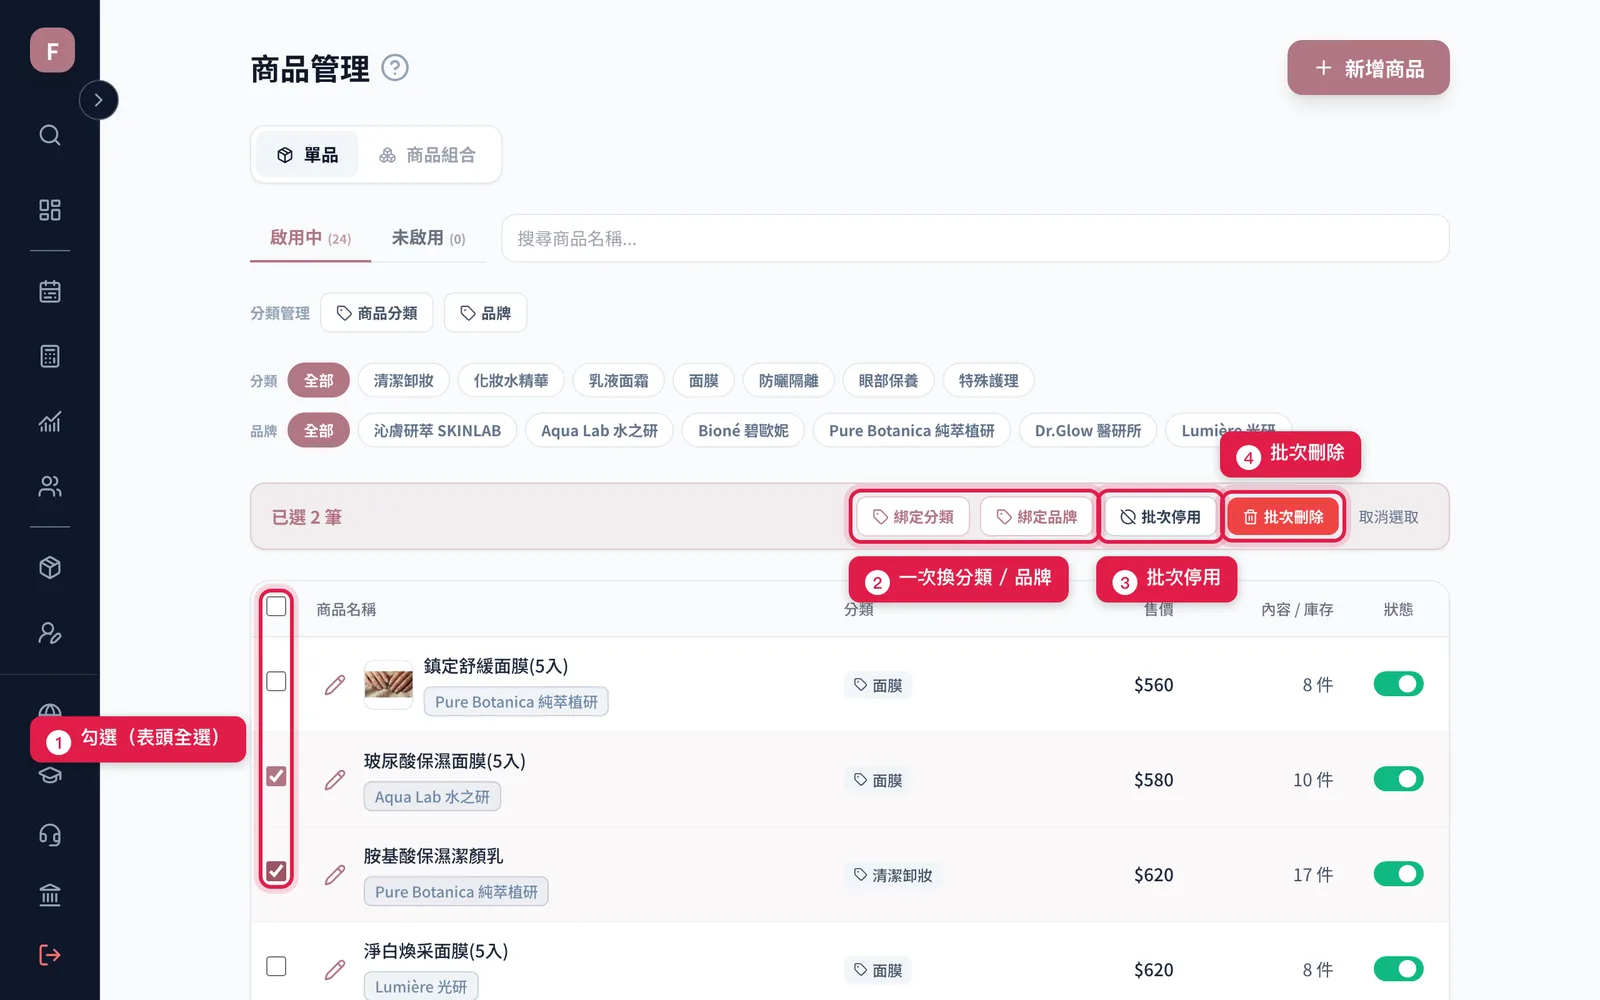The height and width of the screenshot is (1000, 1600).
Task: Click the logout icon in sidebar
Action: [x=50, y=955]
